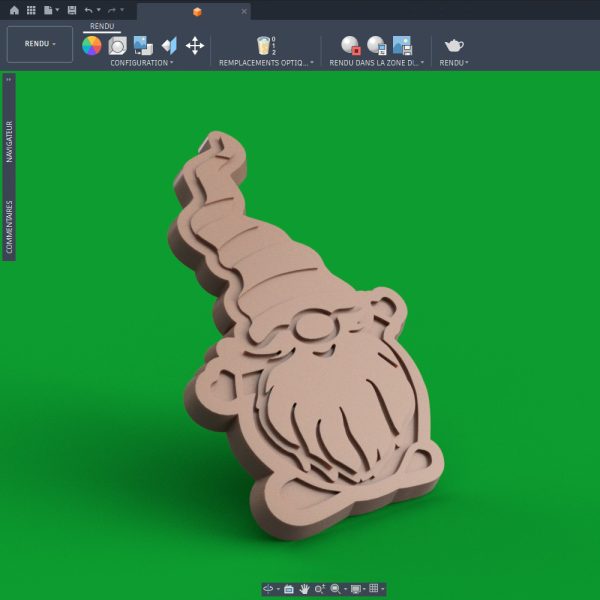Activate the Zoom window tool
Image resolution: width=600 pixels, height=600 pixels.
point(320,589)
